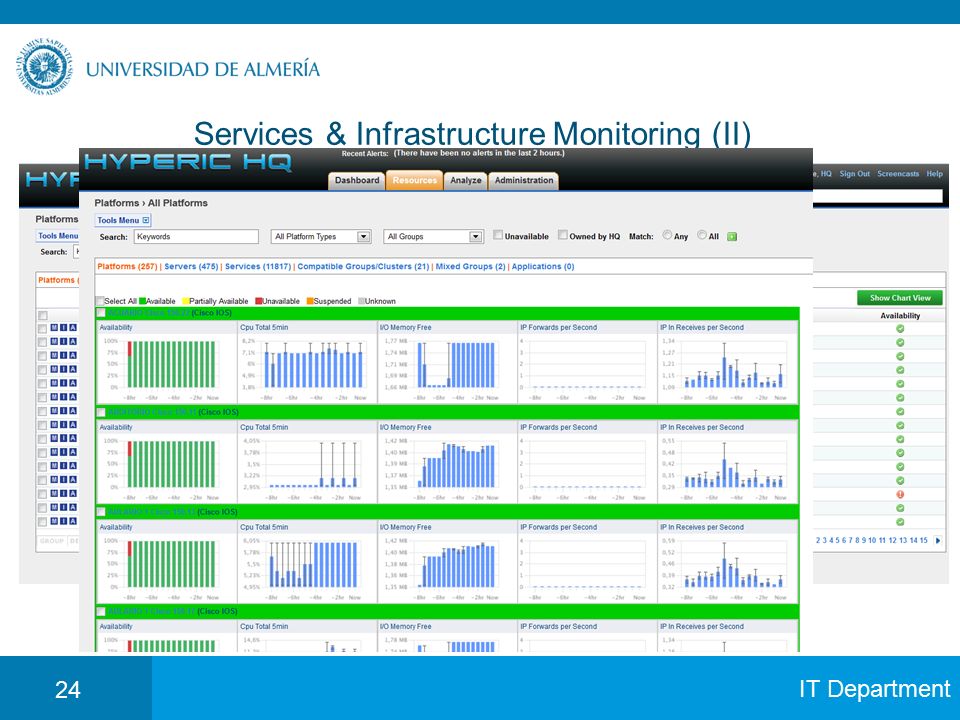
Task: Go to the Administration tab
Action: point(523,181)
